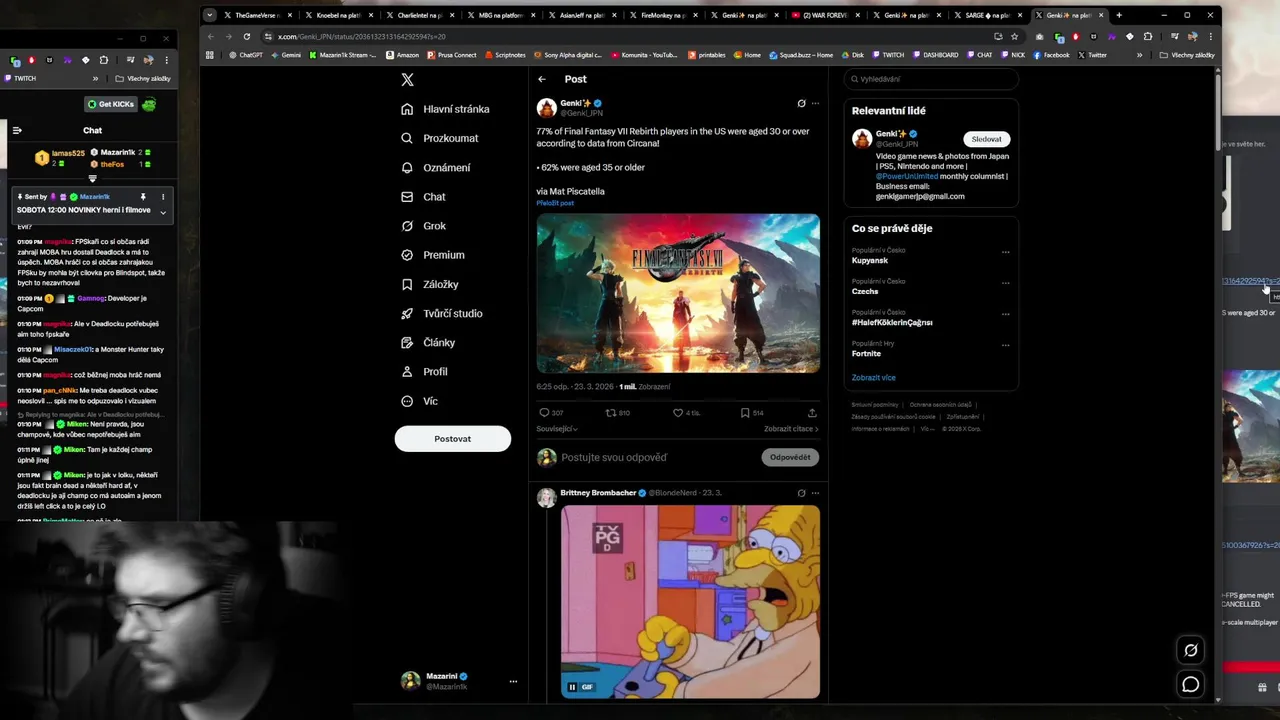Click Grok icon on Brittney Brombacher's reply

coord(801,493)
